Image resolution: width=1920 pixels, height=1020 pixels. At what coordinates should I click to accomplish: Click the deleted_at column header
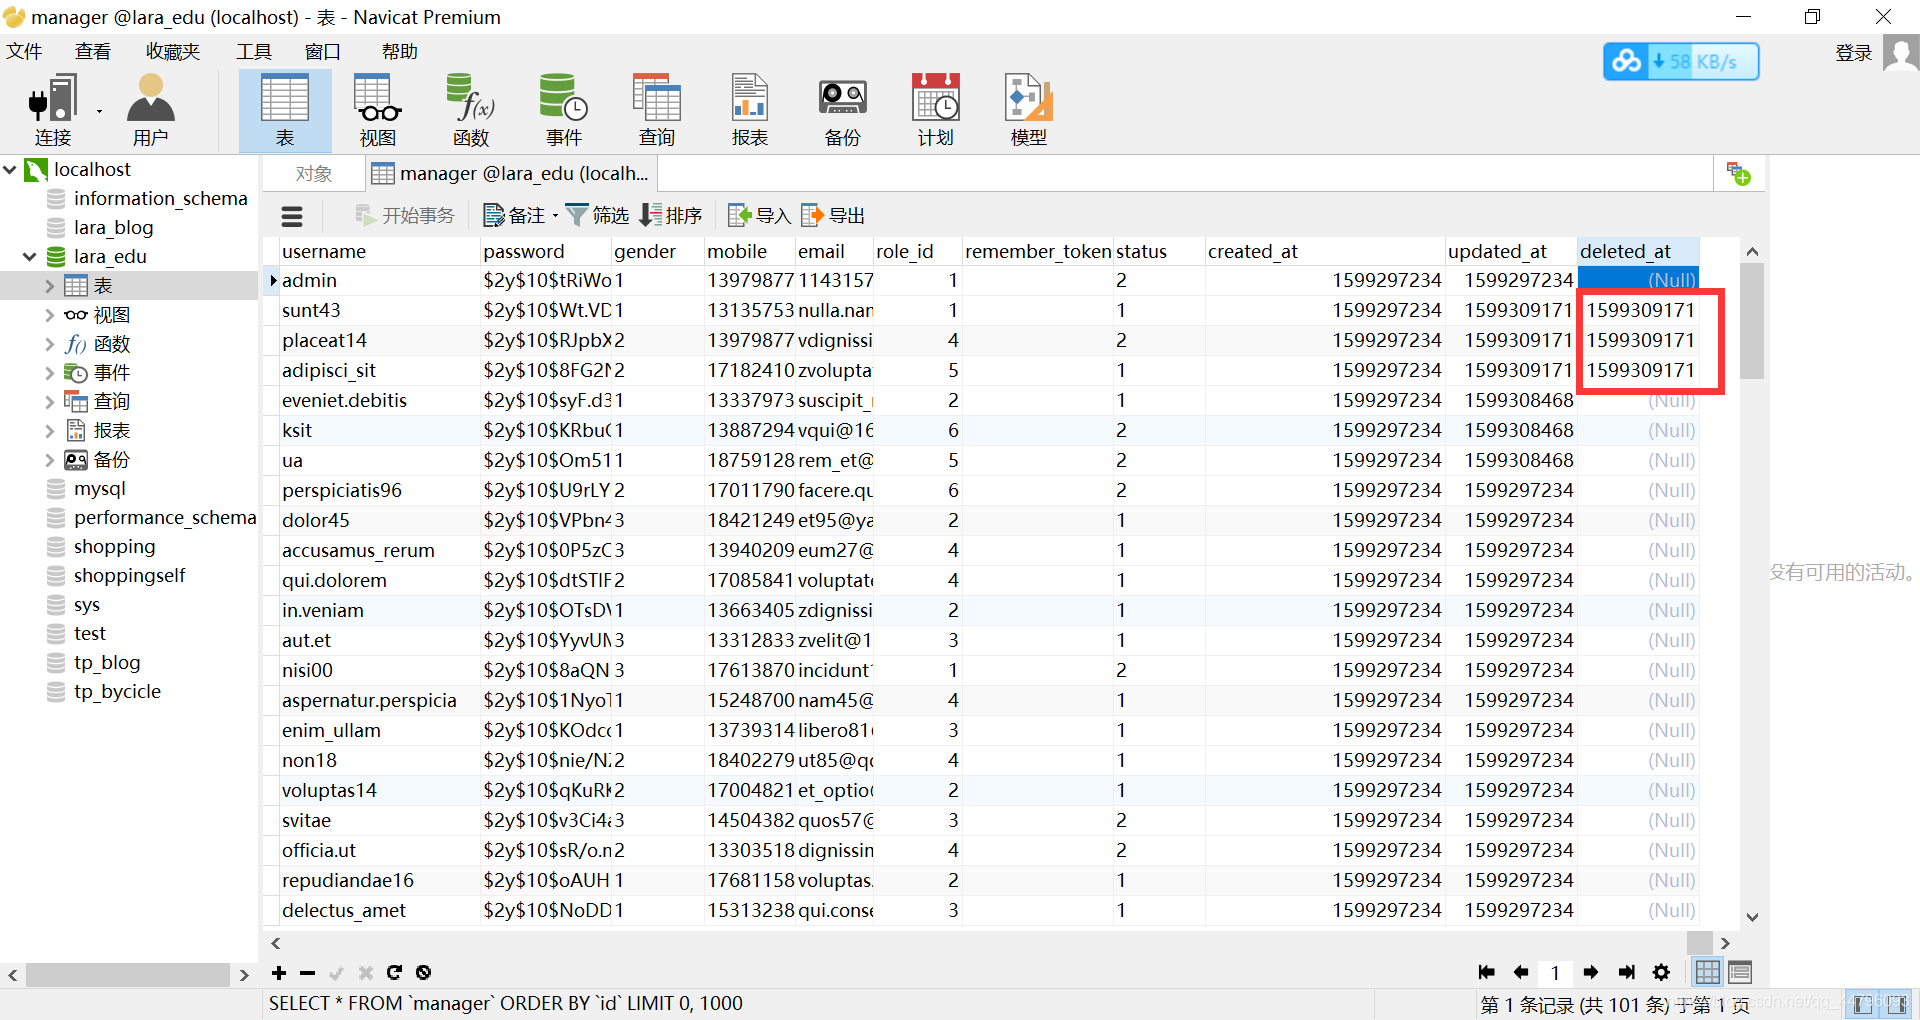coord(1638,252)
